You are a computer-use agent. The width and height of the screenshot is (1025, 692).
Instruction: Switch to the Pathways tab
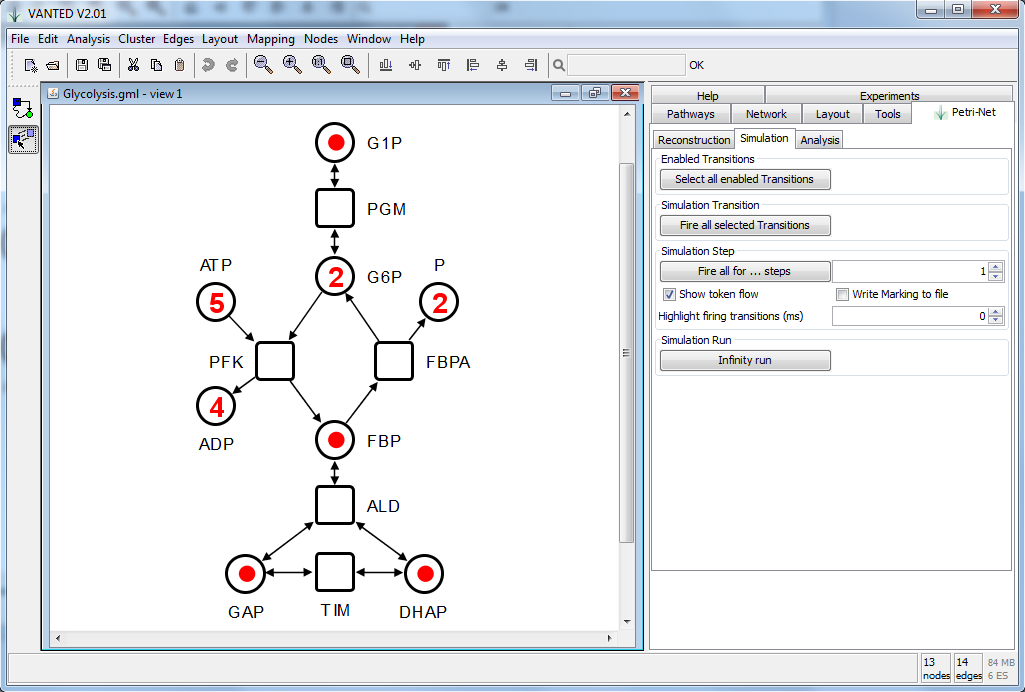pos(690,114)
